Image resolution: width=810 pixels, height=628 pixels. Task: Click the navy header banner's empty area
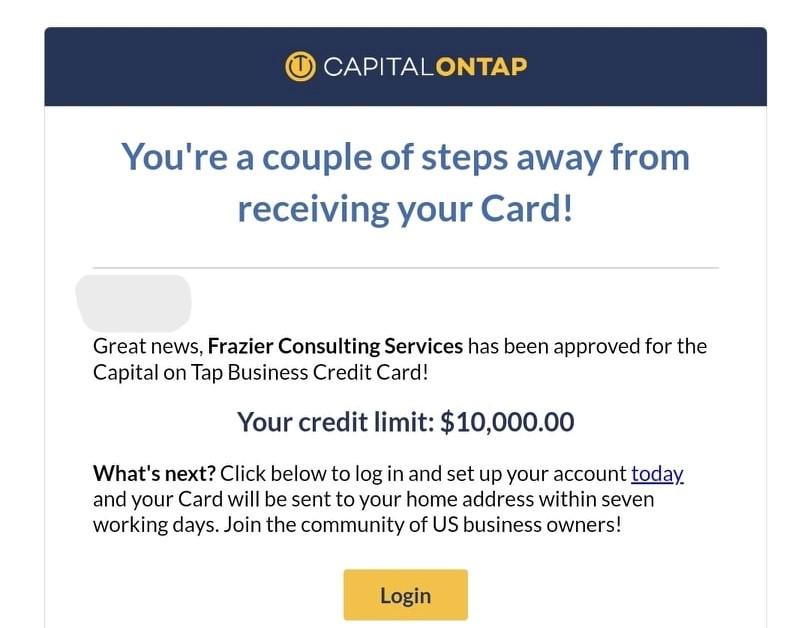150,67
